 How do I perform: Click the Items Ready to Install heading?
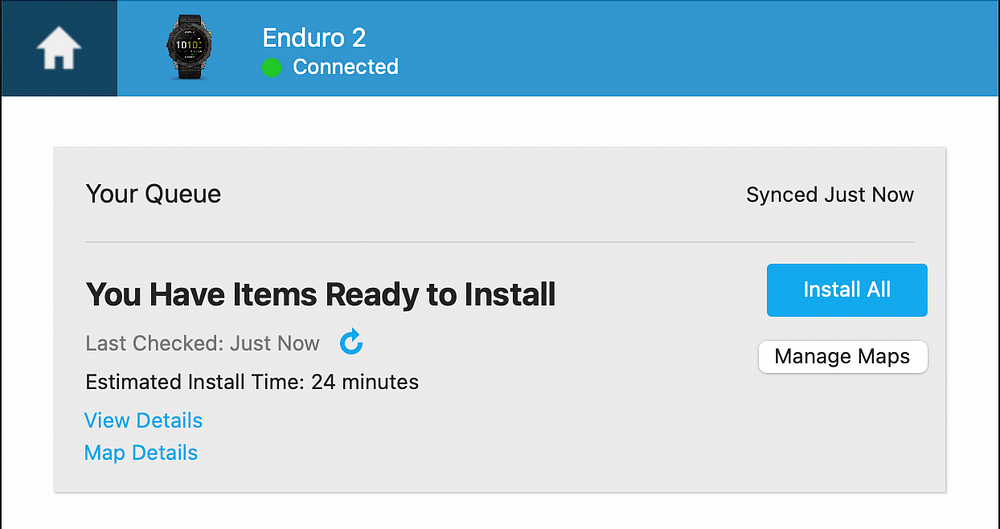[320, 295]
